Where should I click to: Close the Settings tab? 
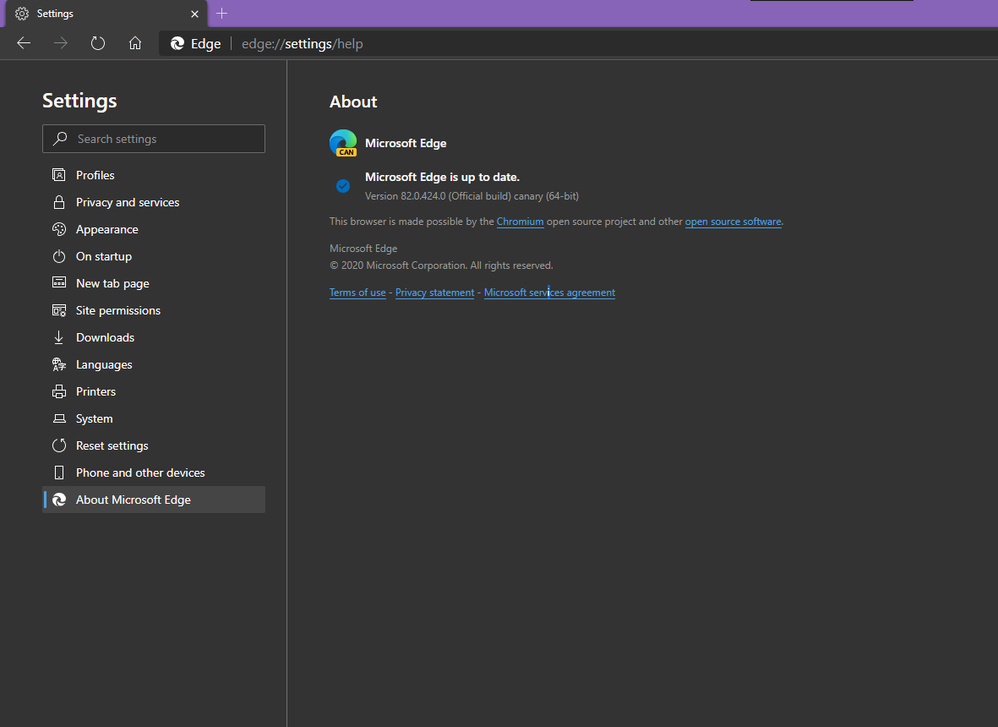point(195,13)
